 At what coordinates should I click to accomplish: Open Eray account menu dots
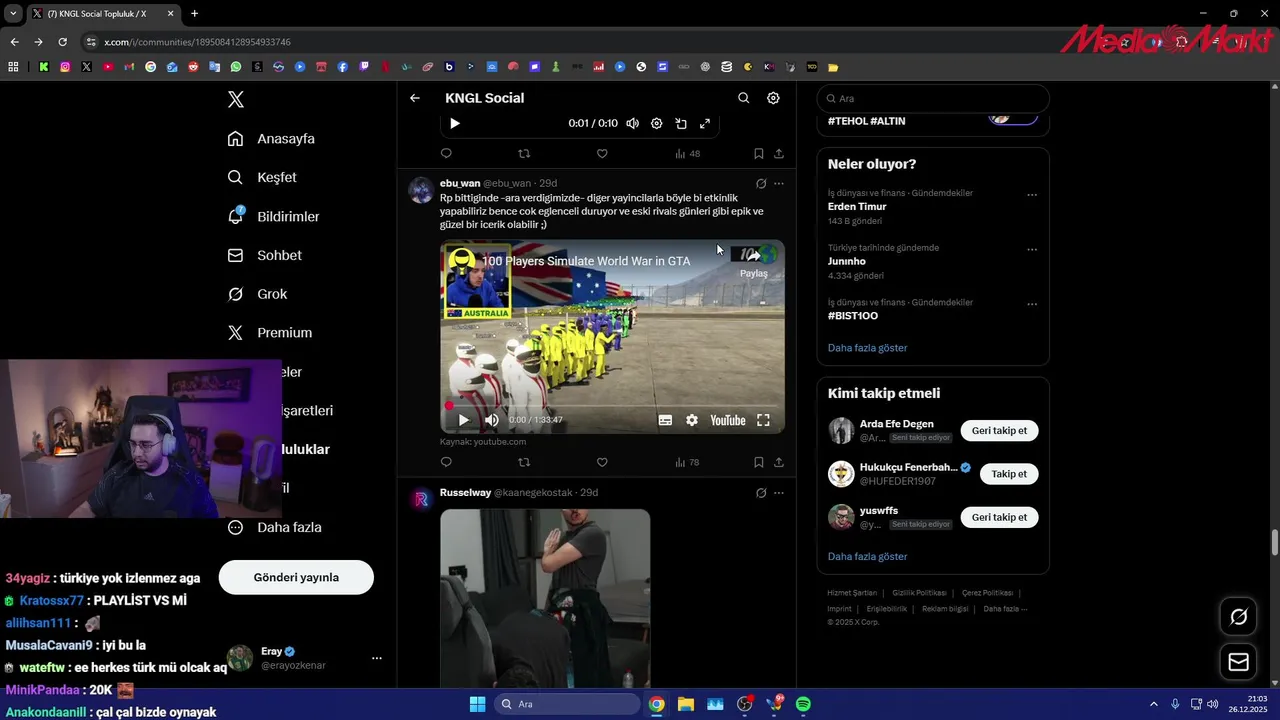[377, 658]
